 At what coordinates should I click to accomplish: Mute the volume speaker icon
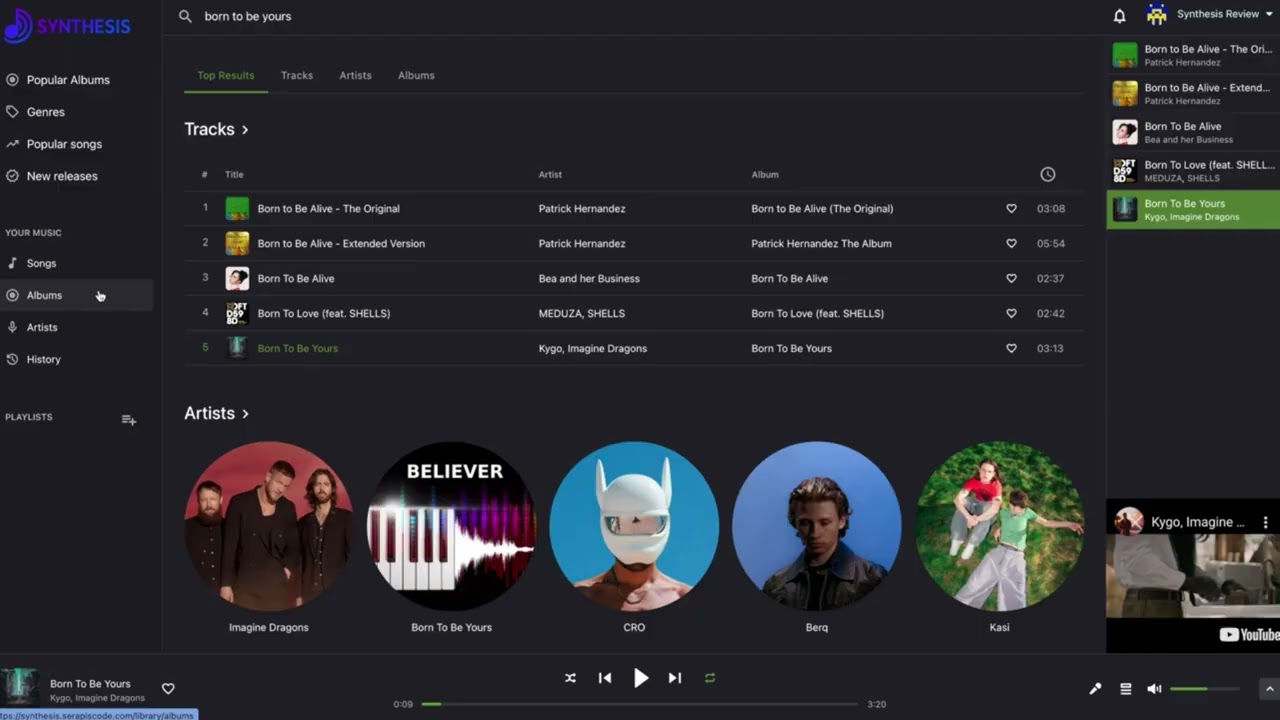(x=1154, y=689)
